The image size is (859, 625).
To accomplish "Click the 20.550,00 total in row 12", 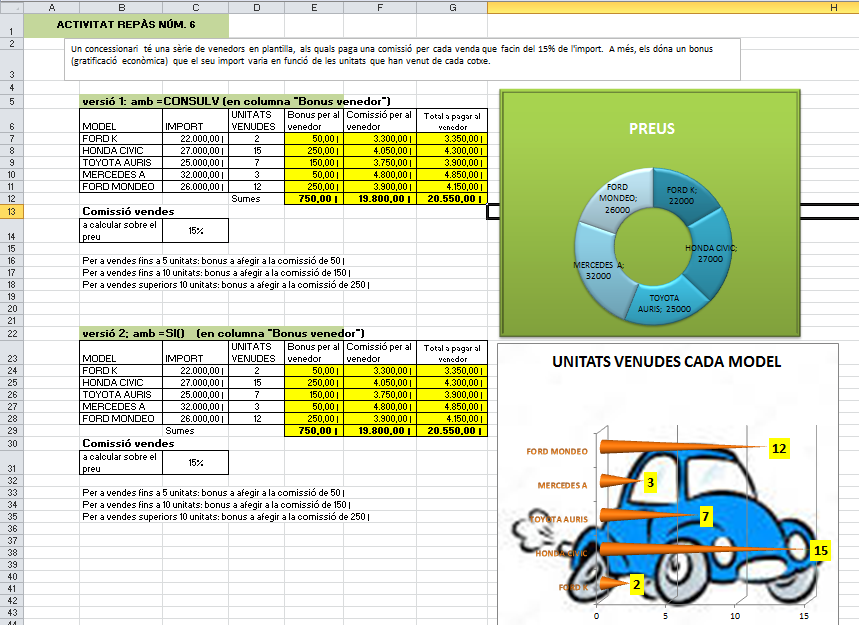I will point(452,199).
